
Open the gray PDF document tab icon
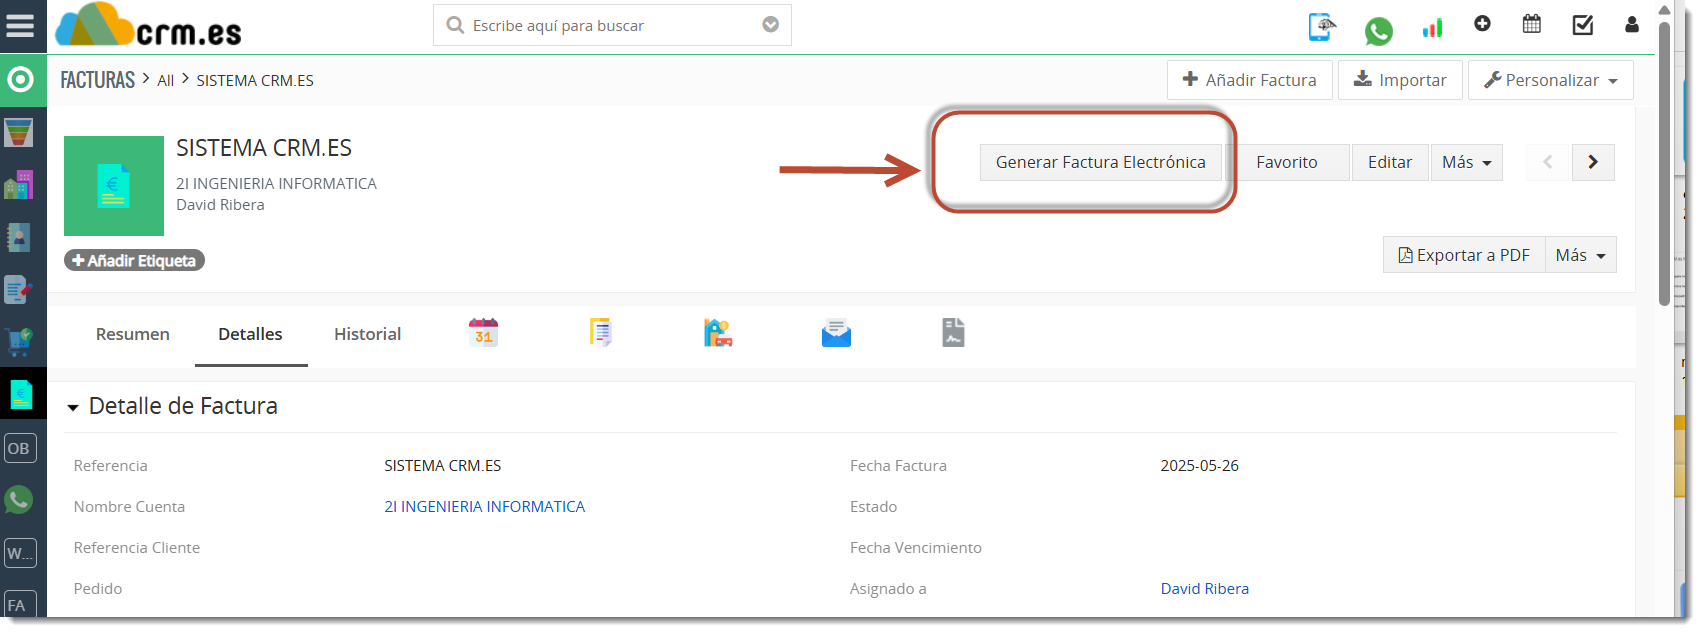click(953, 333)
